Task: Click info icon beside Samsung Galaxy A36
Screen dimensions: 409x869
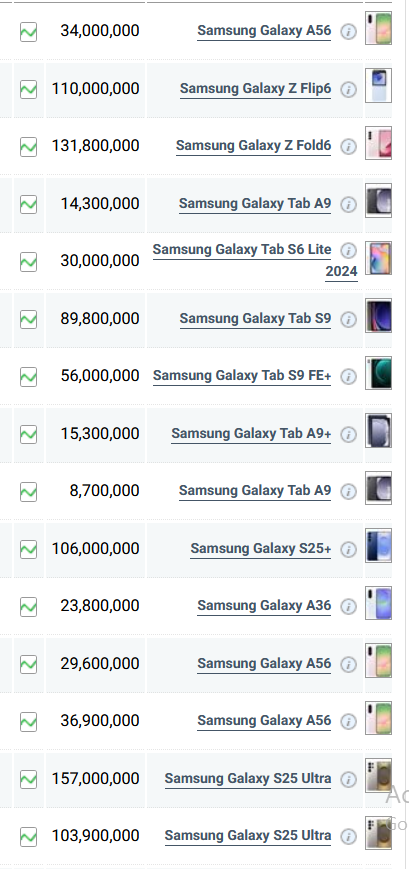Action: pyautogui.click(x=348, y=607)
